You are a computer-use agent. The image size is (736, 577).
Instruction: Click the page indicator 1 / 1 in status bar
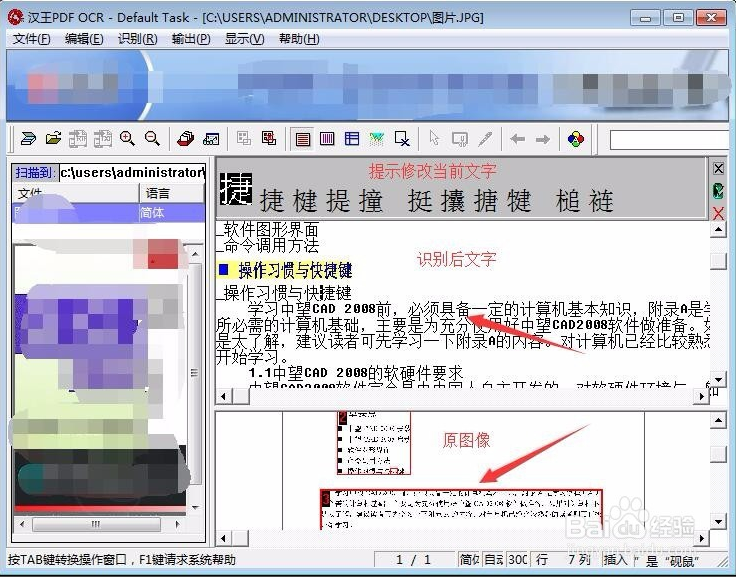(414, 560)
